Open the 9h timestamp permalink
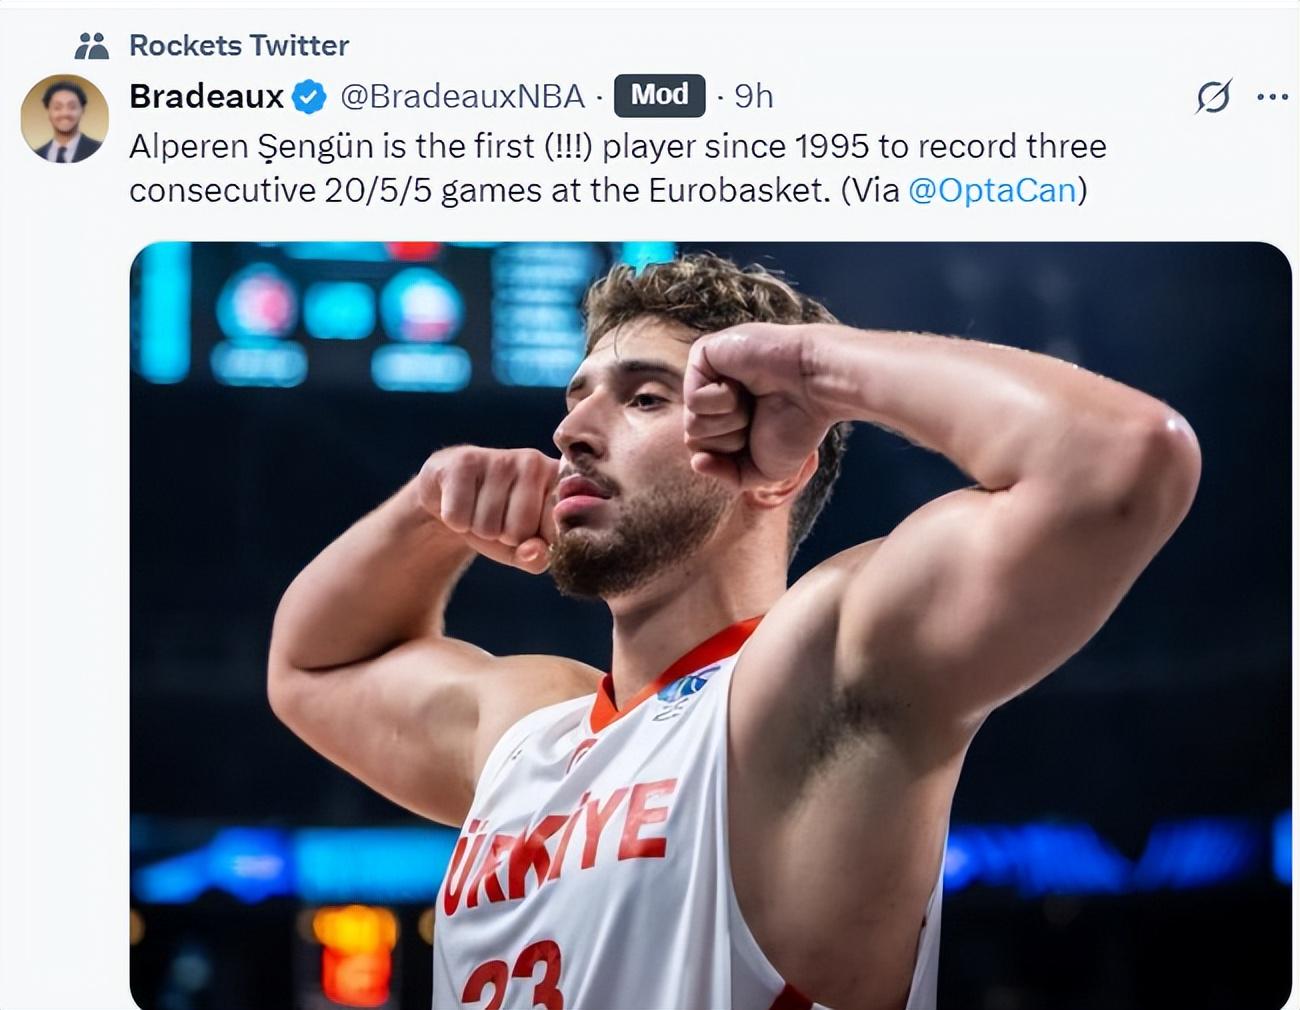Screen dimensions: 1300x1010 [x=754, y=96]
